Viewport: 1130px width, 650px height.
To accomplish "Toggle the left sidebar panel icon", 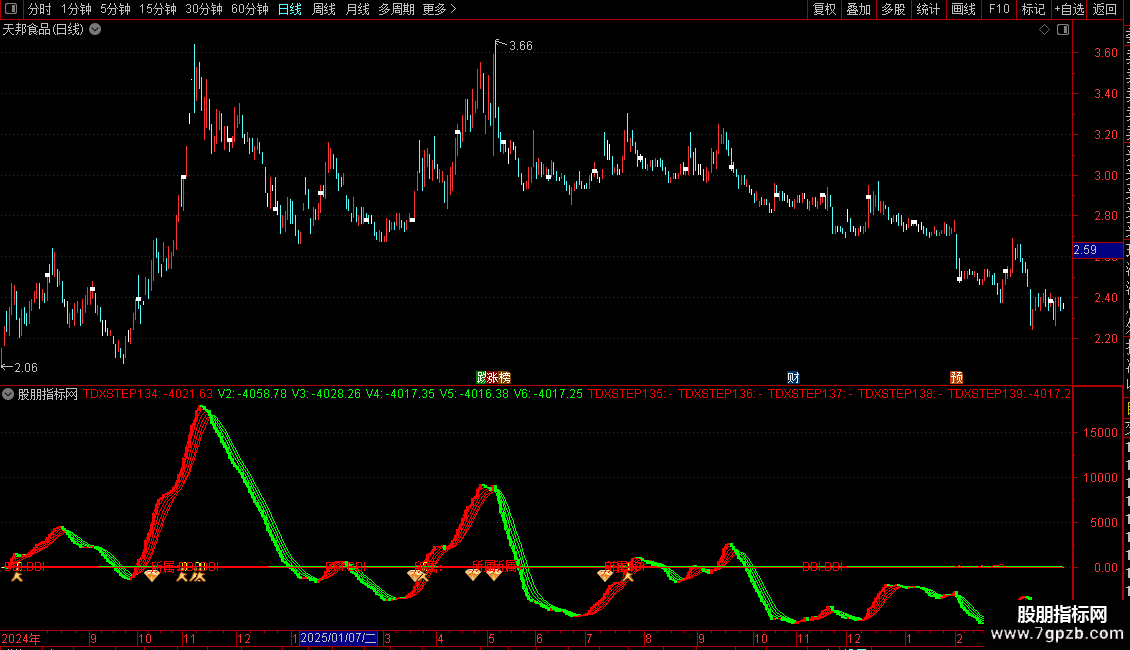I will [x=11, y=9].
